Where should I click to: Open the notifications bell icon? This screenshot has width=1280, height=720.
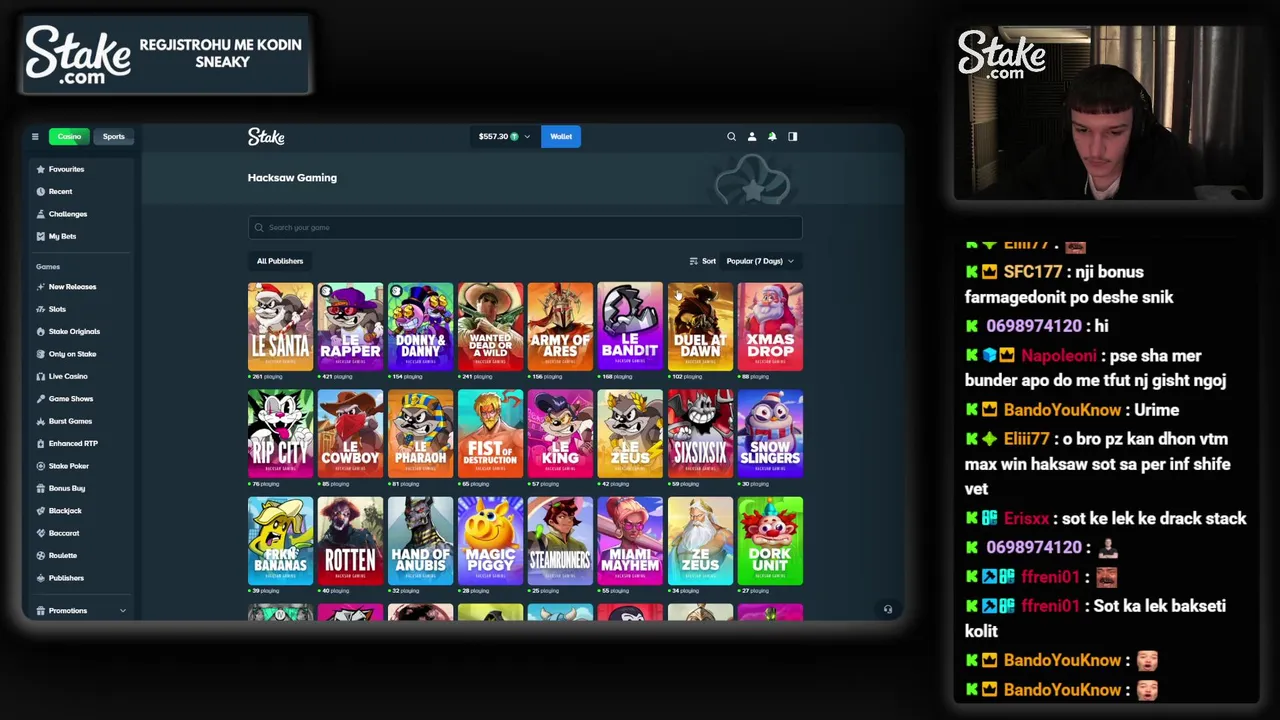click(772, 136)
